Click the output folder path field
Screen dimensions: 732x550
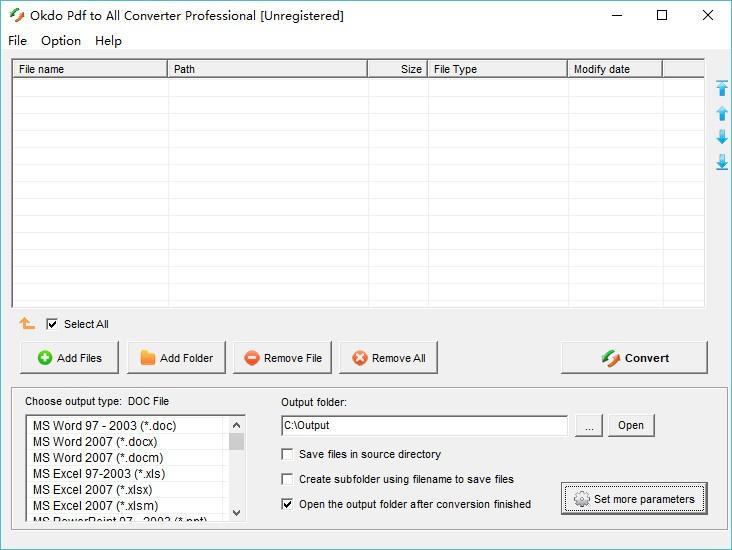[425, 425]
